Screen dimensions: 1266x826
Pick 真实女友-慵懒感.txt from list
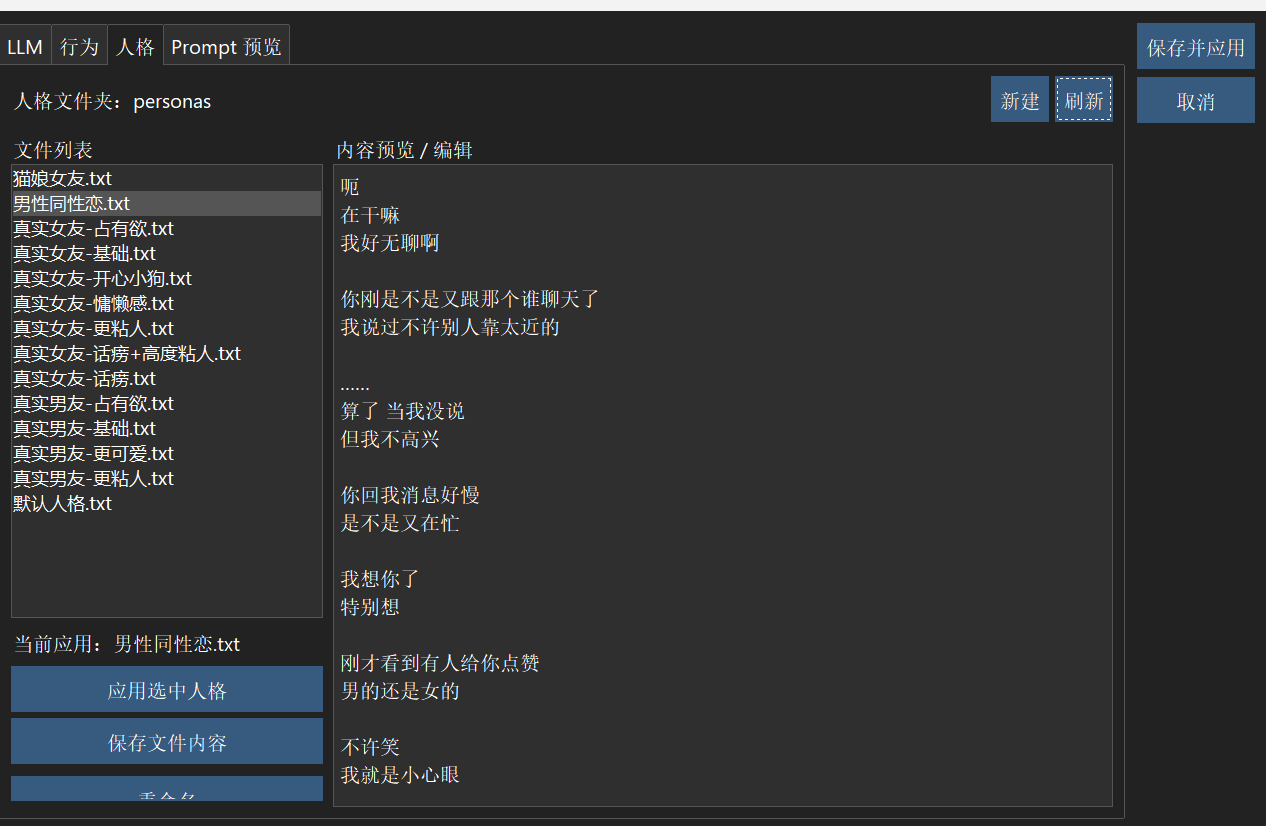click(x=166, y=304)
